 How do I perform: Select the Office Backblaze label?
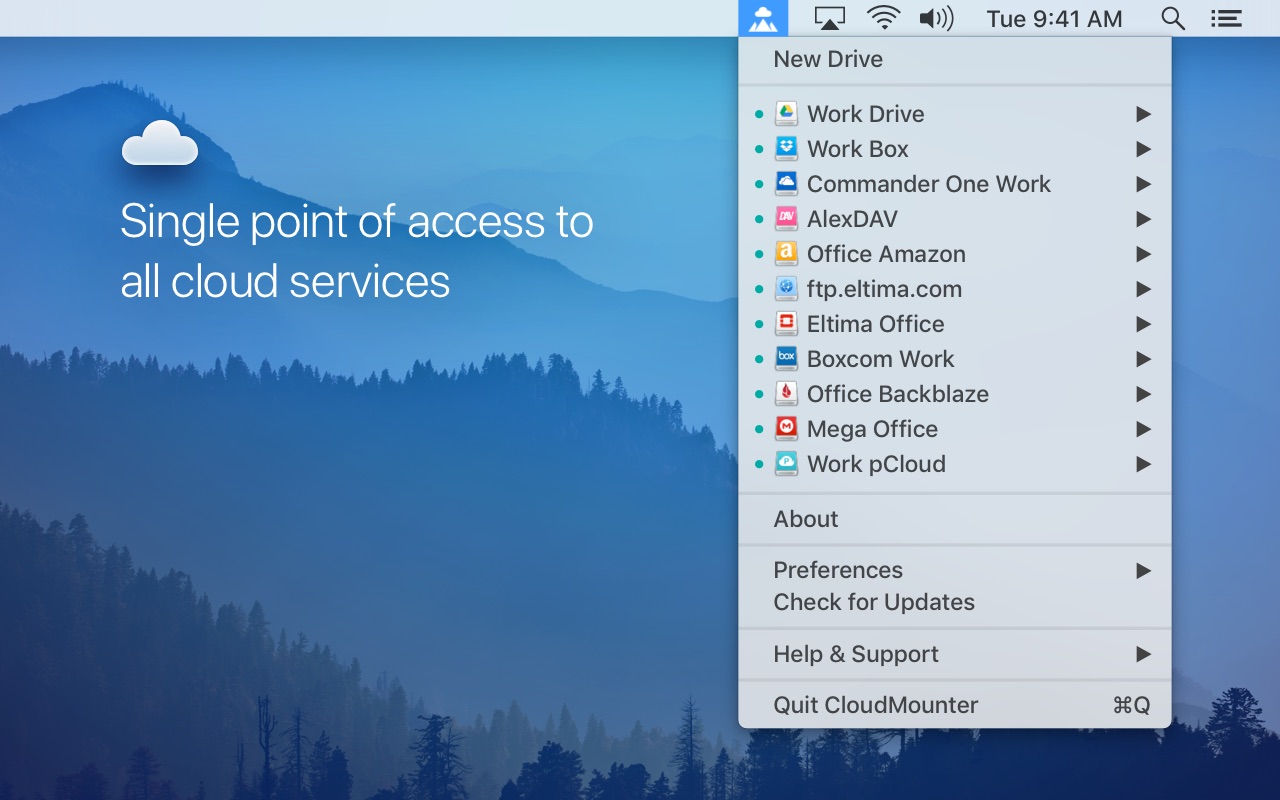point(898,394)
